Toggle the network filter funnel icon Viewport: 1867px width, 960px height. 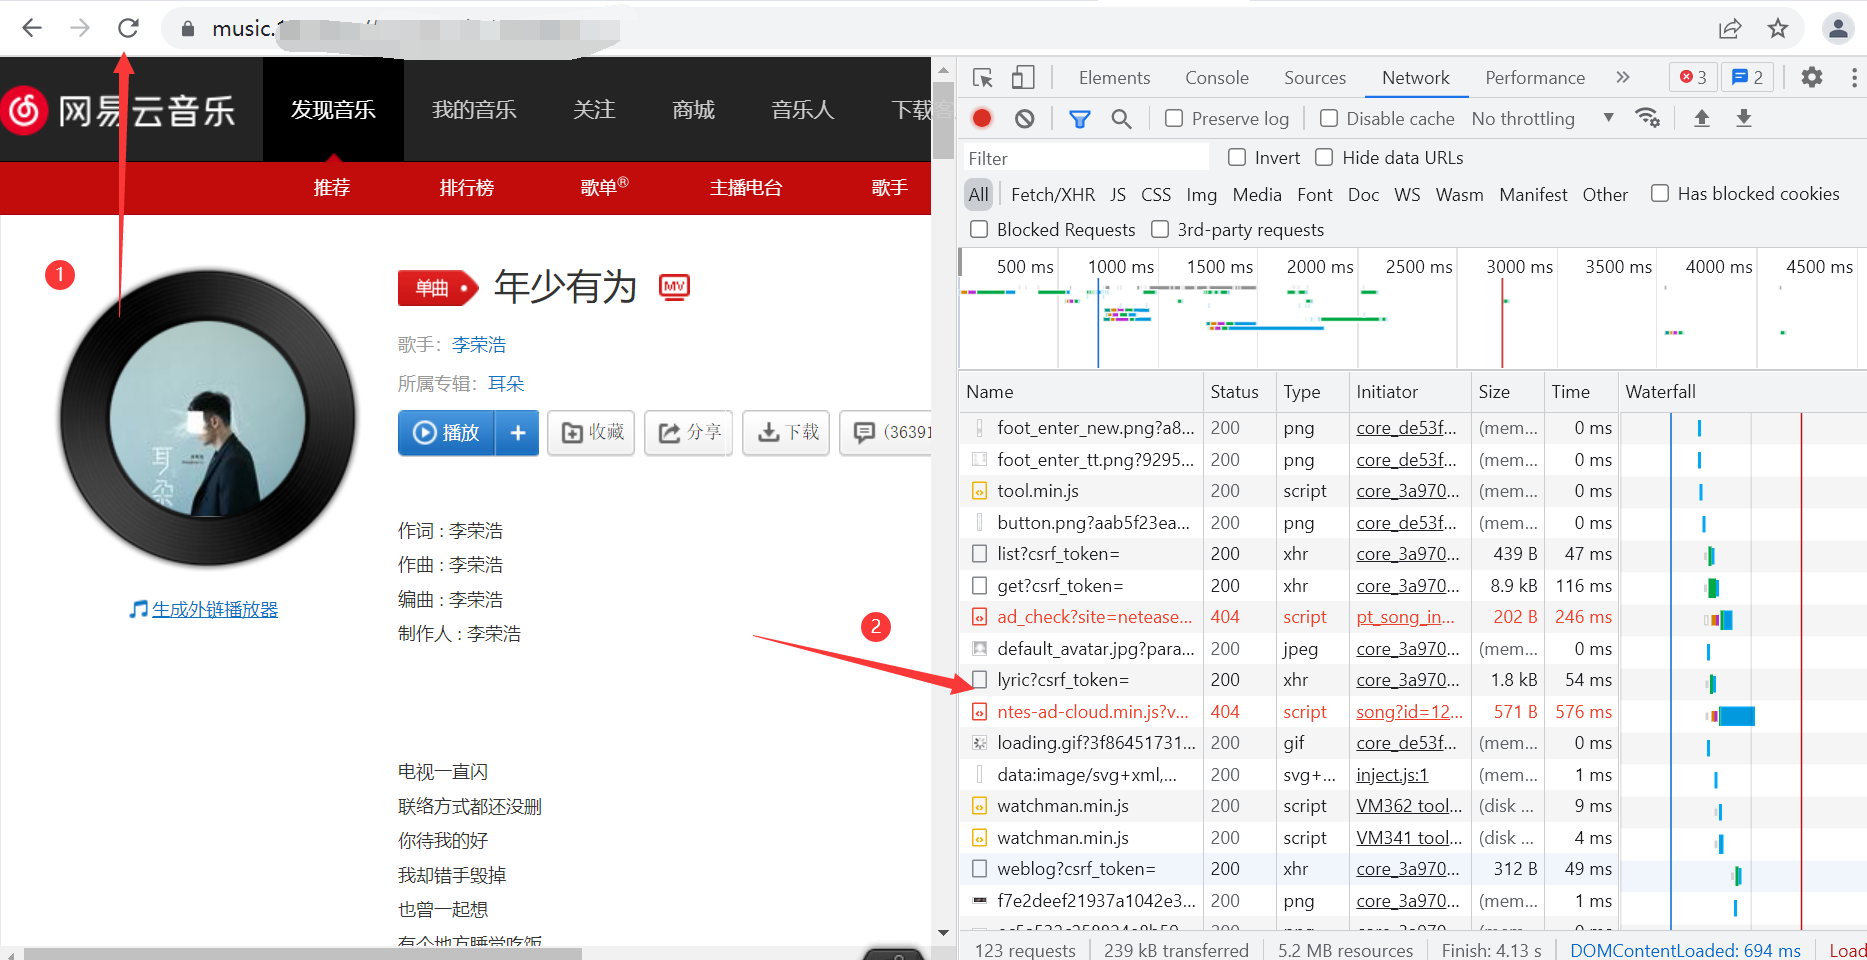click(1079, 119)
